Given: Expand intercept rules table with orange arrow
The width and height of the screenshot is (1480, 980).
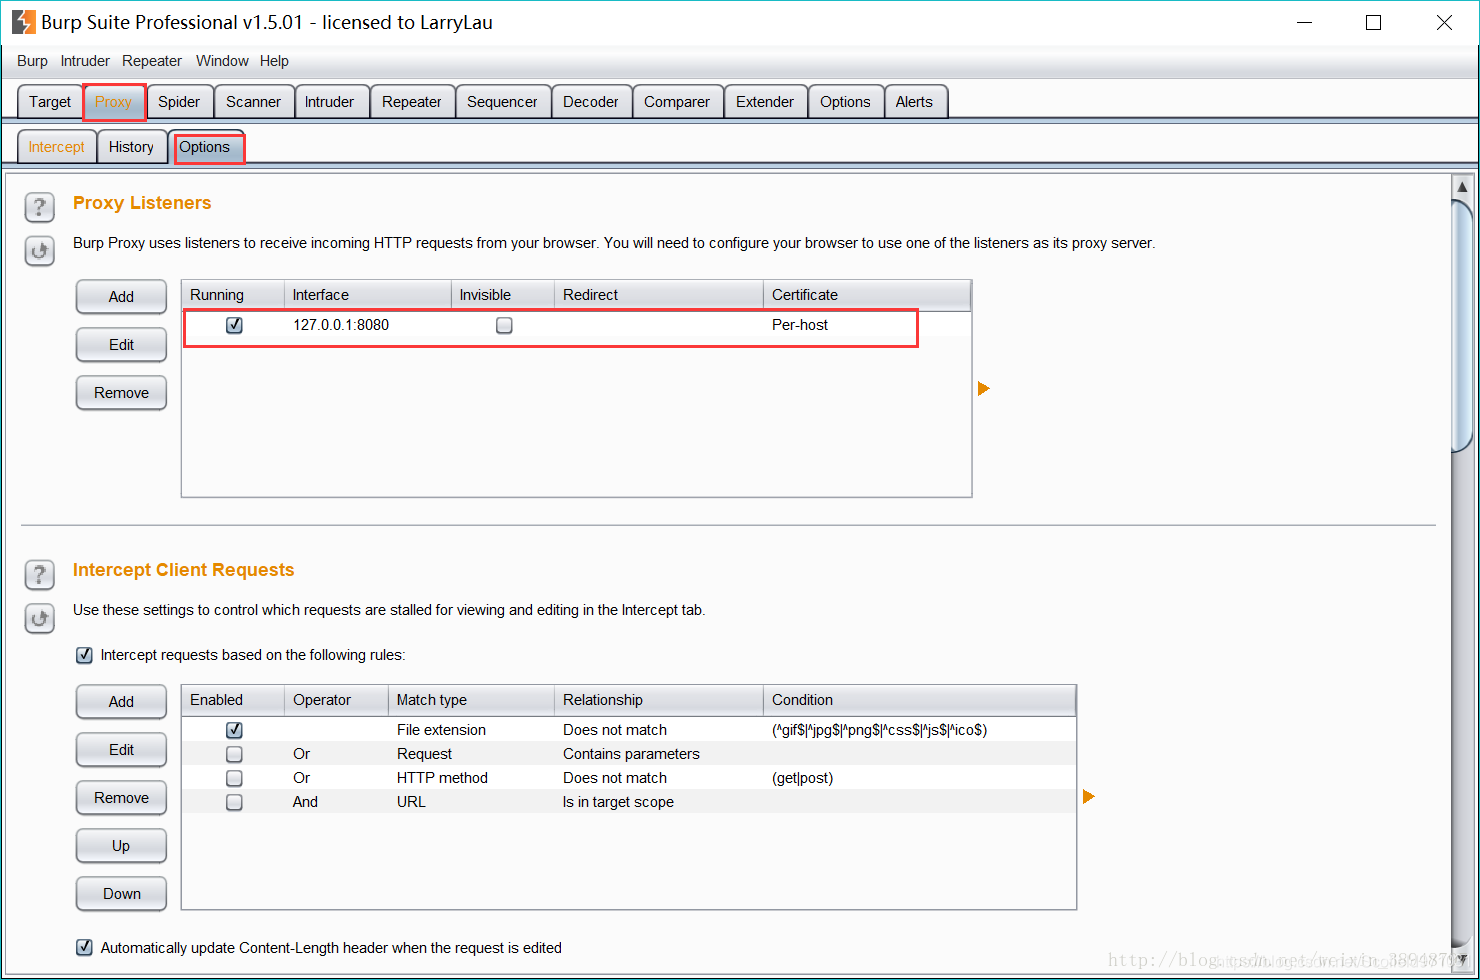Looking at the screenshot, I should tap(1089, 796).
